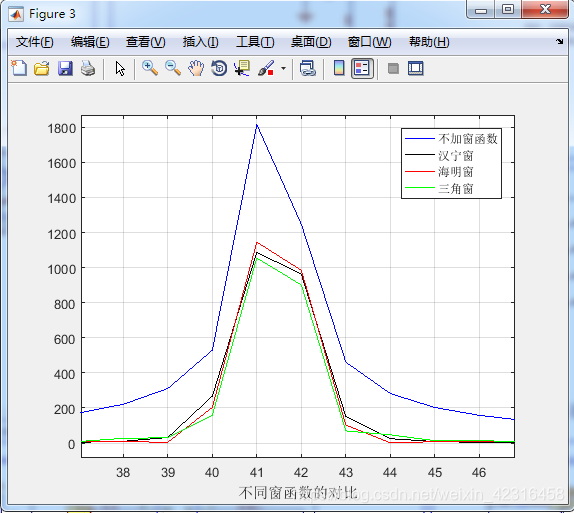
Task: Click the MATLAB logo in the title bar
Action: coord(16,14)
